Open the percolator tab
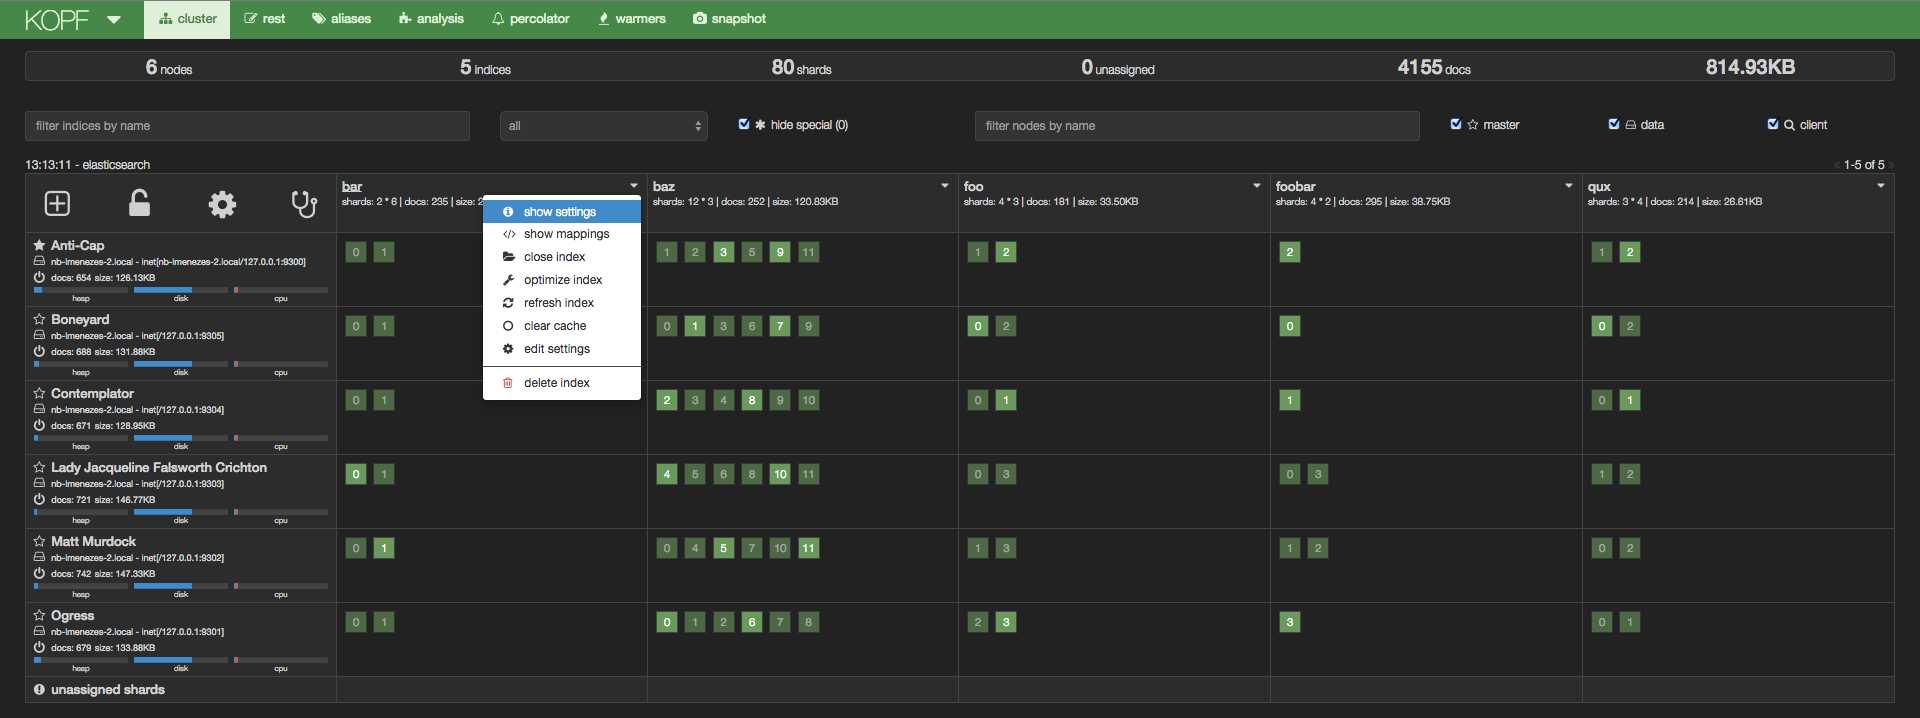The height and width of the screenshot is (718, 1920). [531, 19]
